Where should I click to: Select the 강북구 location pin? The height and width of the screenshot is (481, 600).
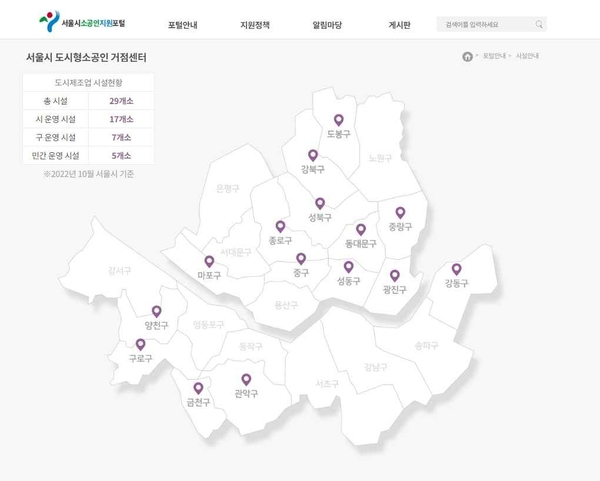click(313, 156)
